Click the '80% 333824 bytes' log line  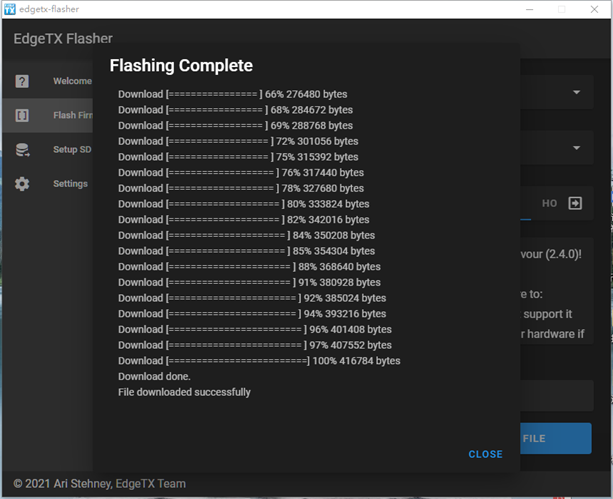click(x=244, y=204)
